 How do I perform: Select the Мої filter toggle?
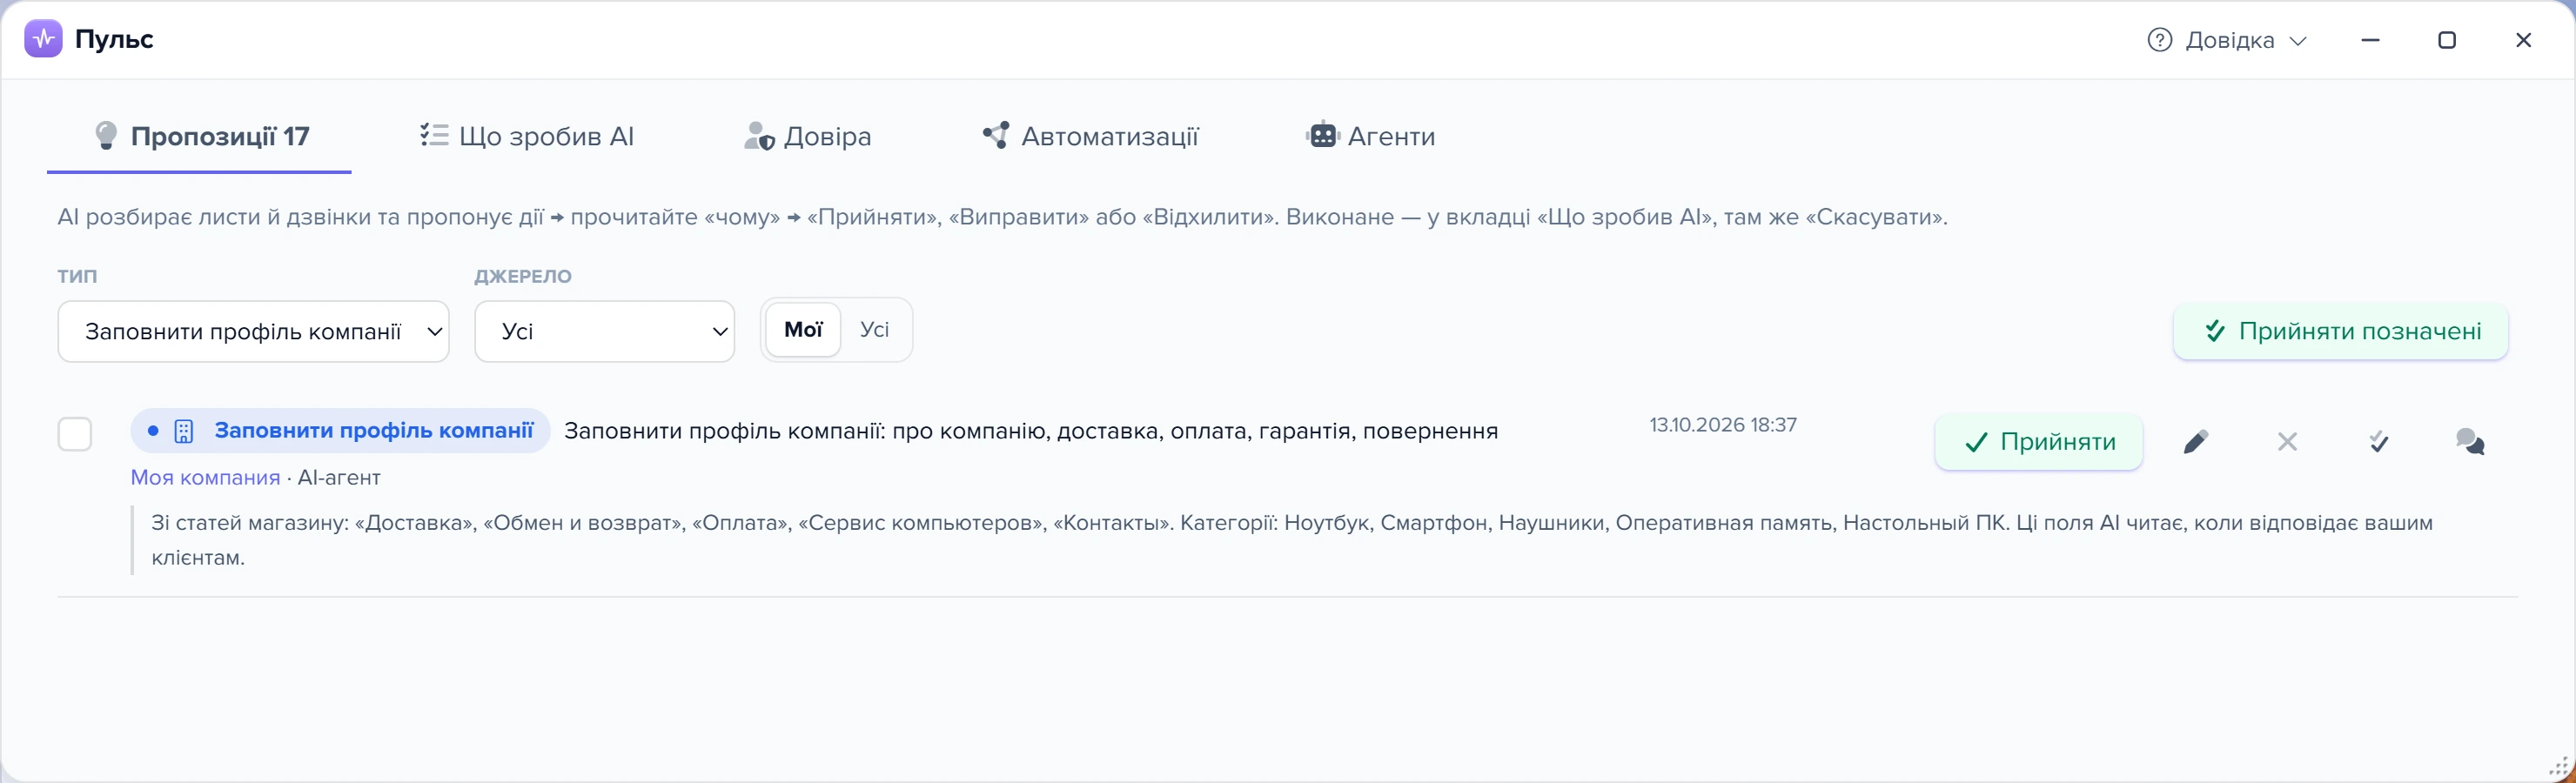click(803, 330)
